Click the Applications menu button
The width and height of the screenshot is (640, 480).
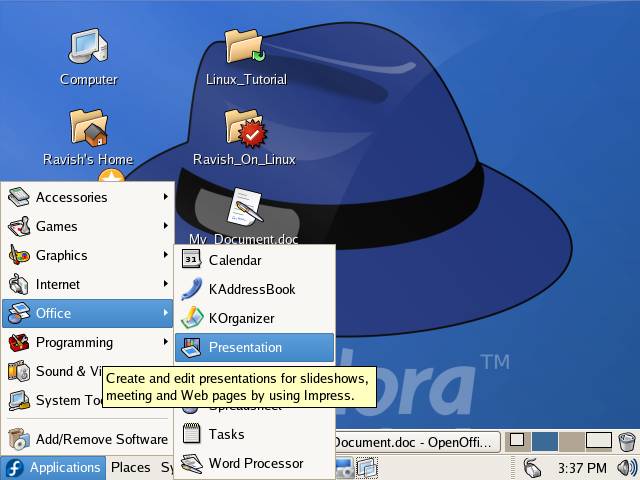[53, 467]
